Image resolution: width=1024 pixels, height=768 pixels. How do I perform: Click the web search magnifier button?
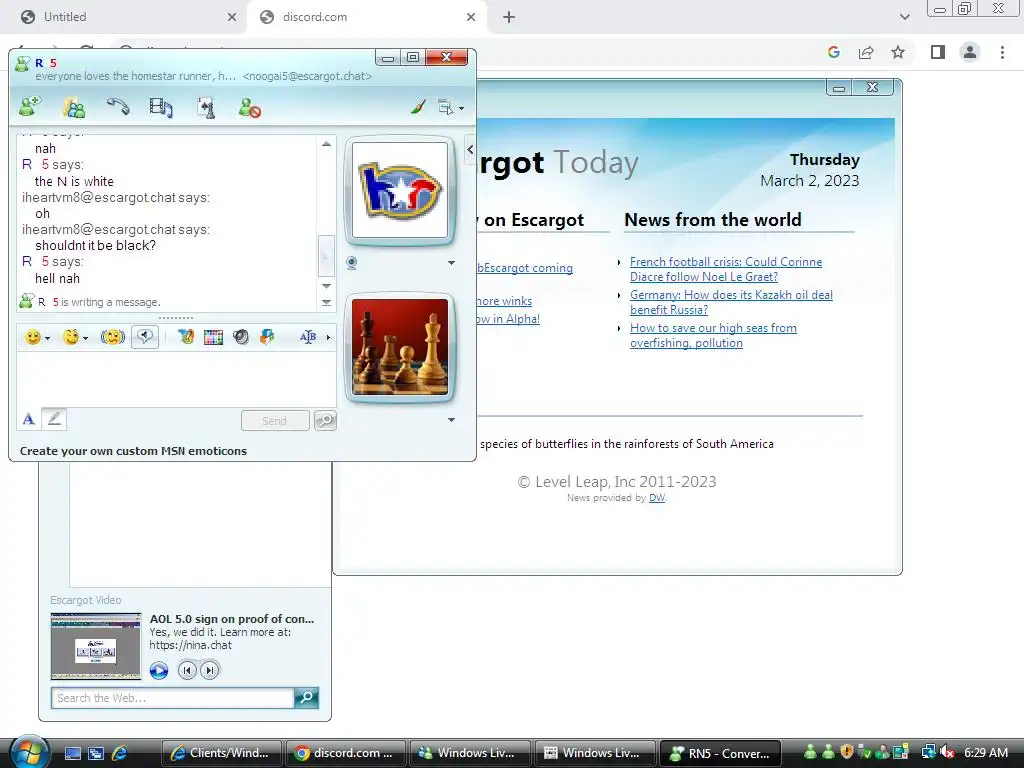pos(306,697)
